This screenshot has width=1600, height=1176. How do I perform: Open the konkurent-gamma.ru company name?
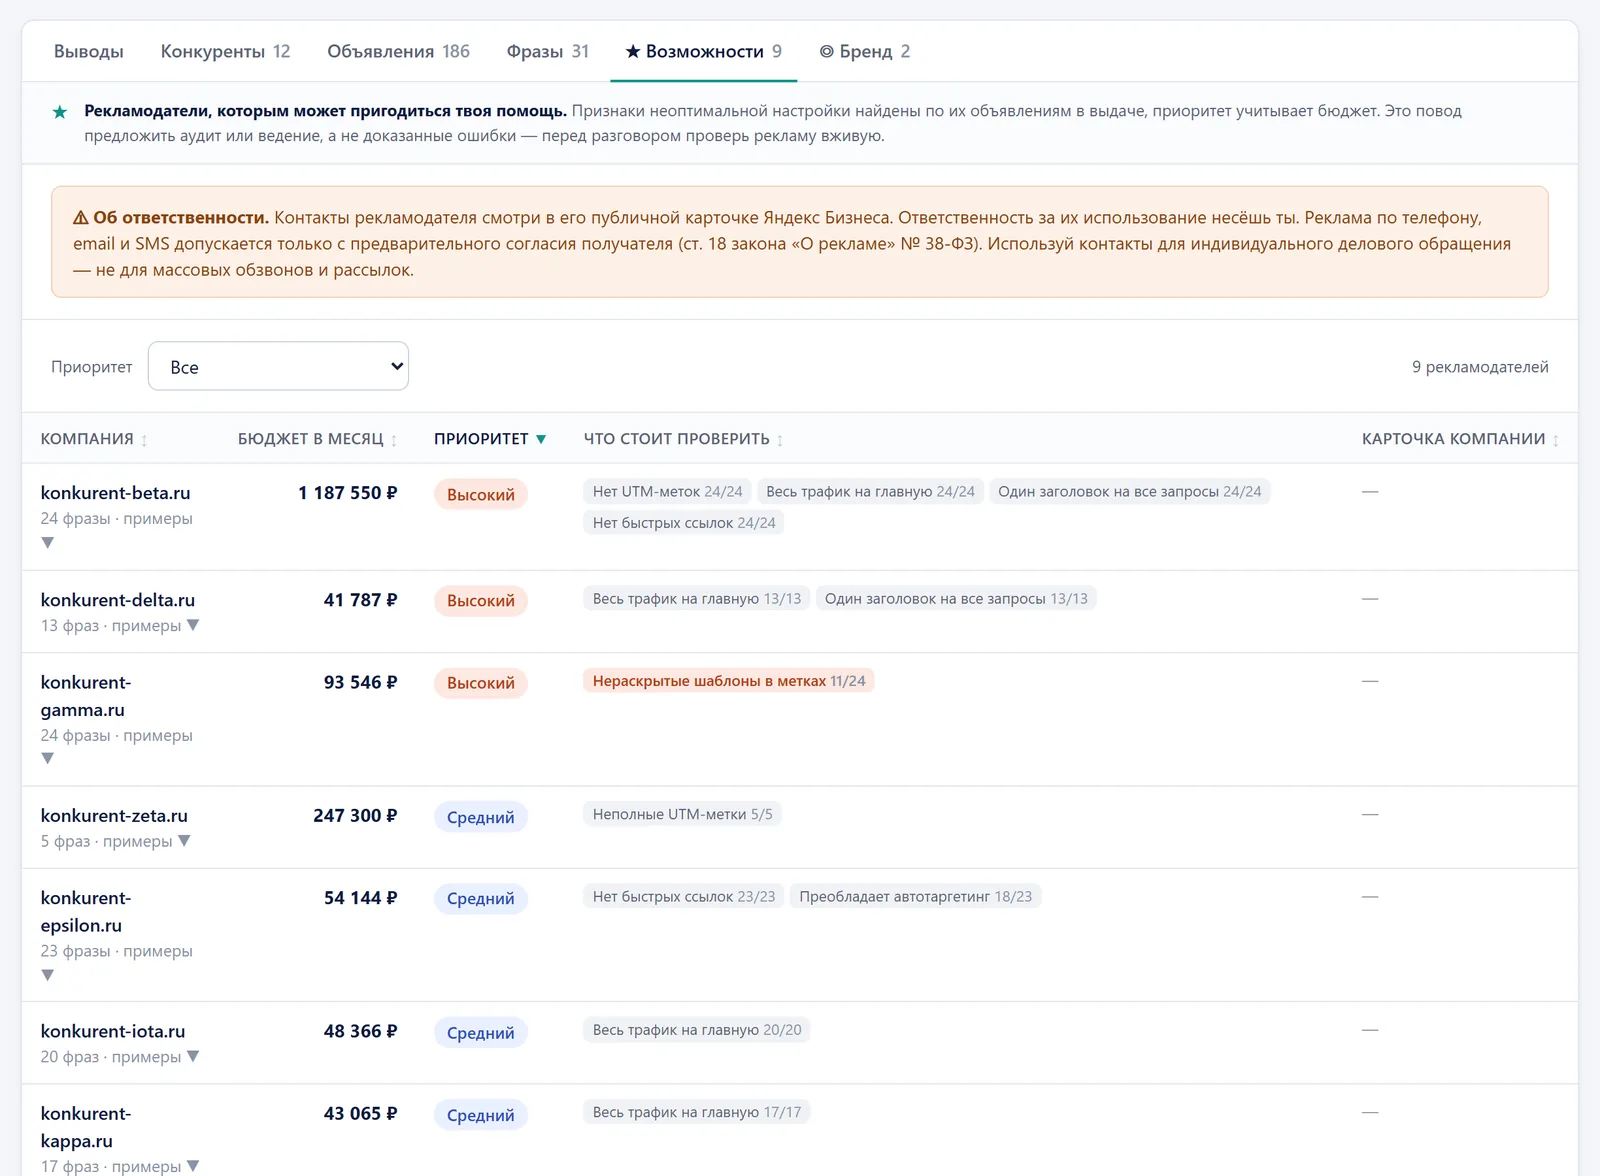(x=86, y=696)
